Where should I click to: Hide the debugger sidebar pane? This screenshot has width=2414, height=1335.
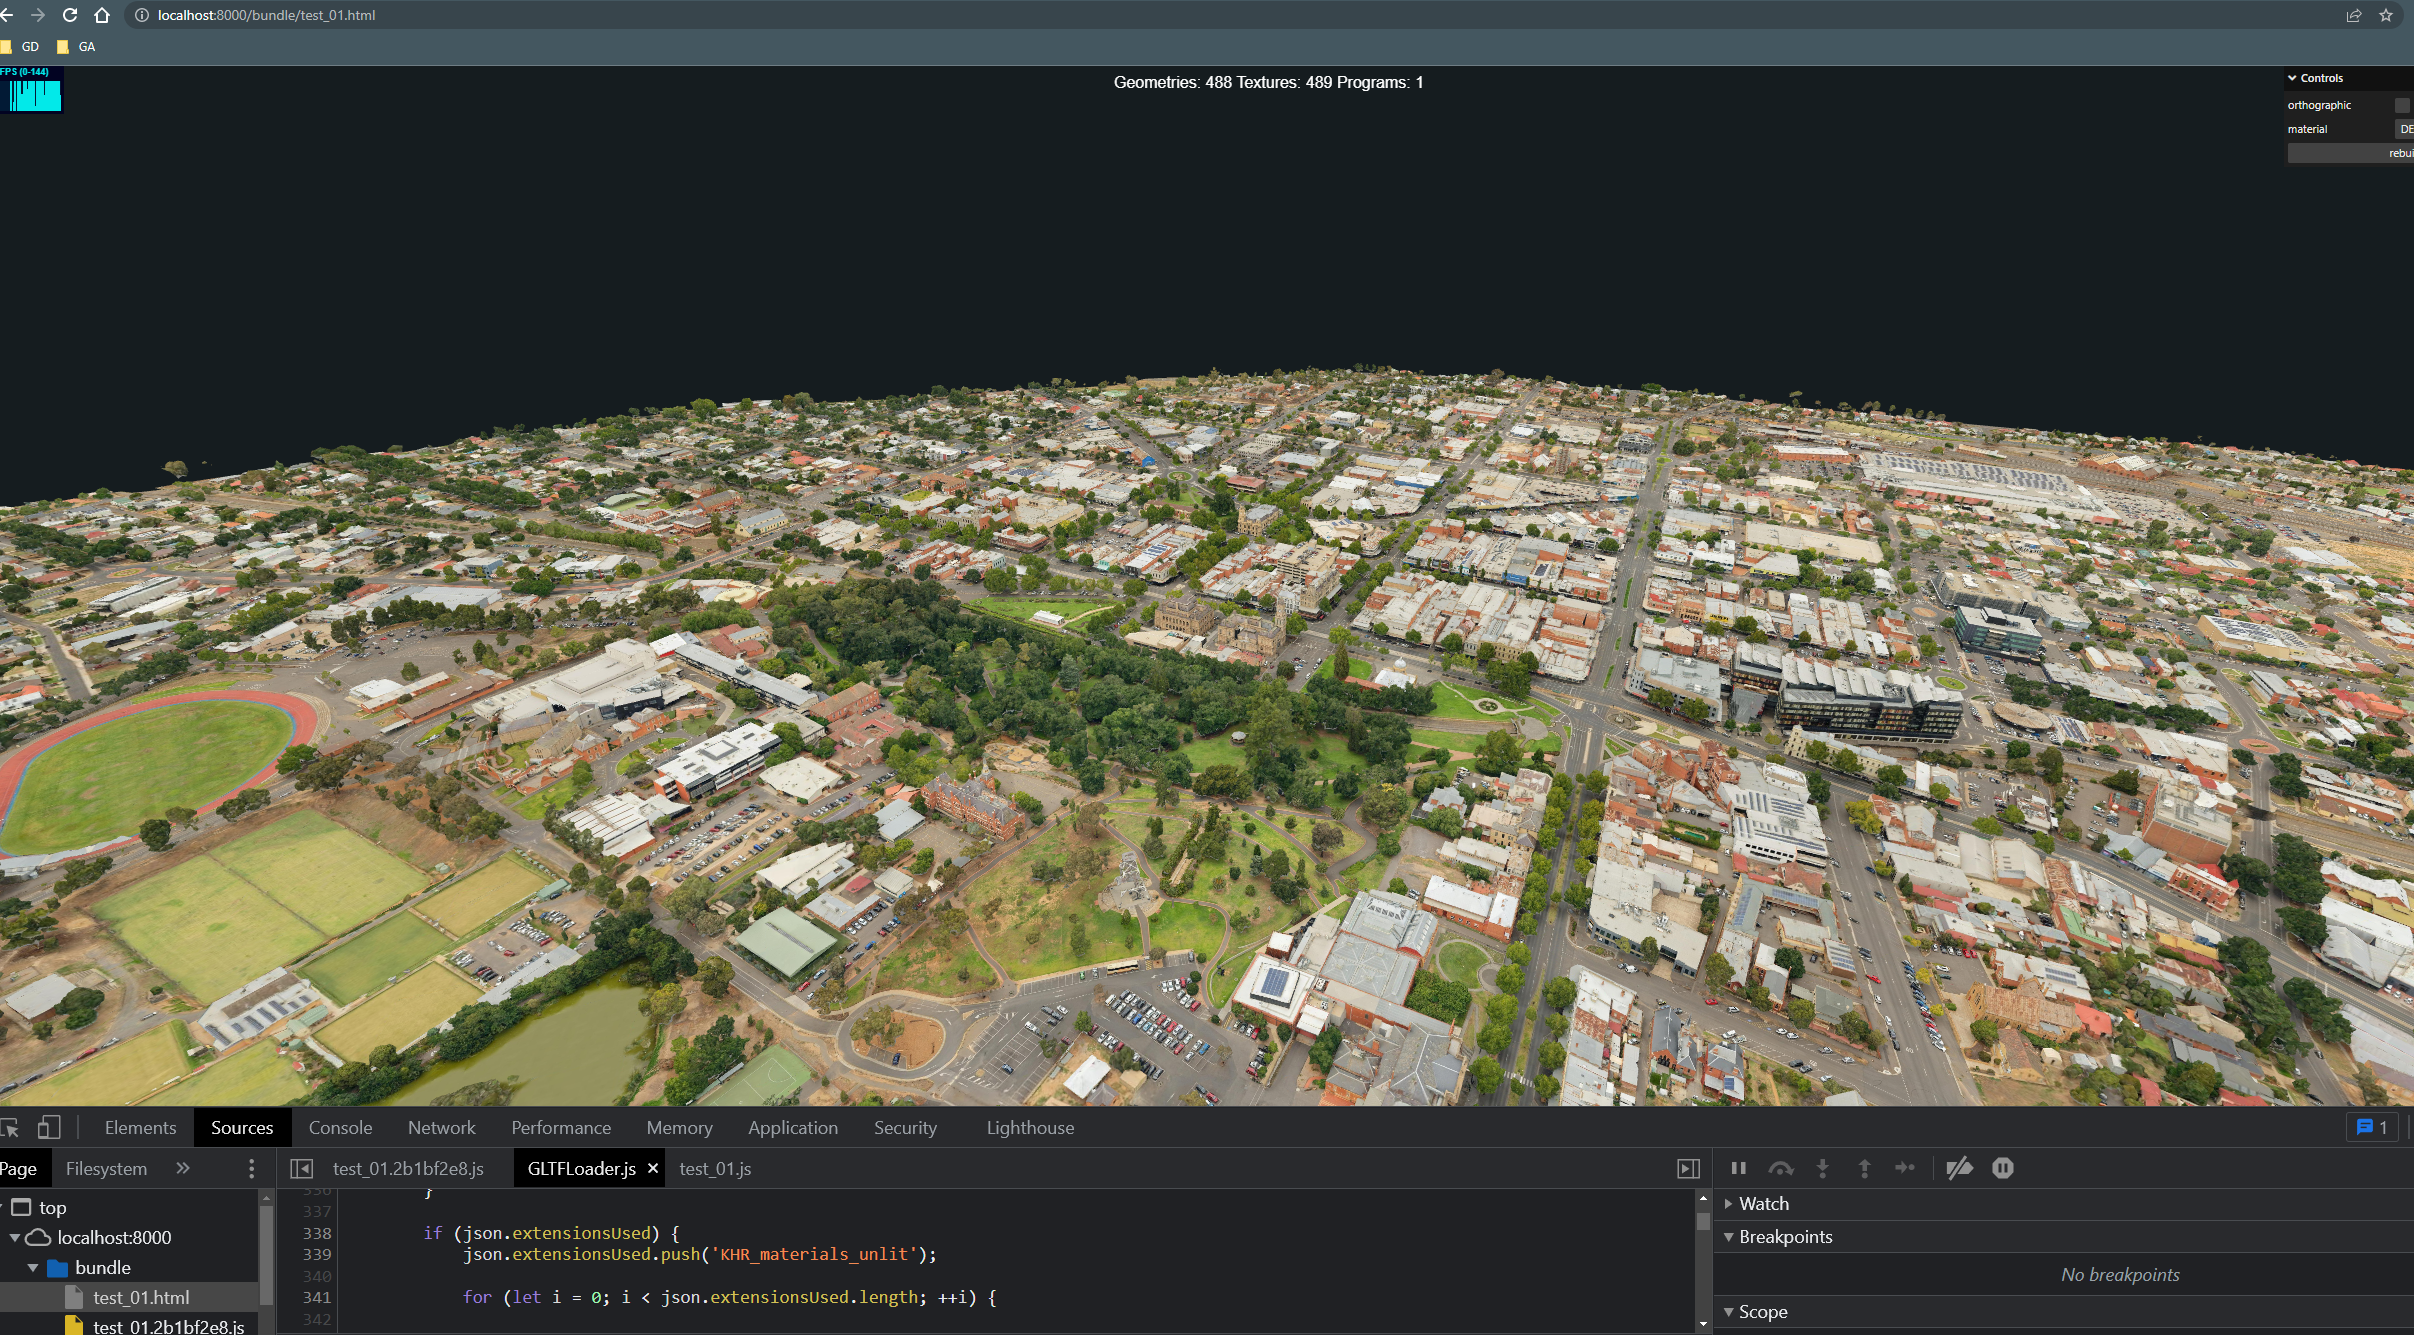coord(1688,1168)
